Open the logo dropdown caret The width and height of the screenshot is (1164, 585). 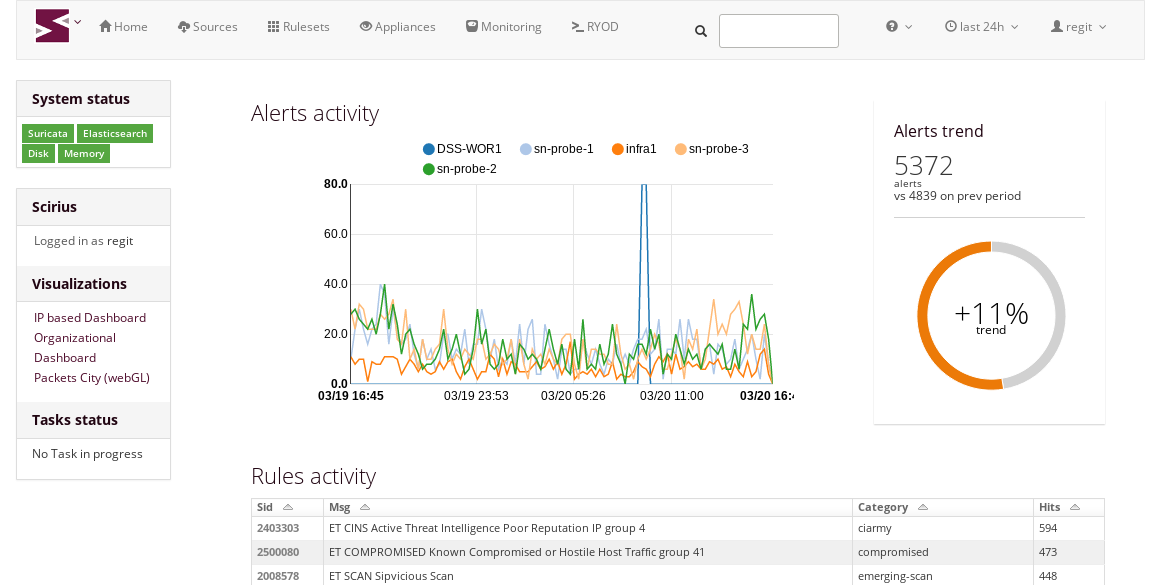click(78, 22)
